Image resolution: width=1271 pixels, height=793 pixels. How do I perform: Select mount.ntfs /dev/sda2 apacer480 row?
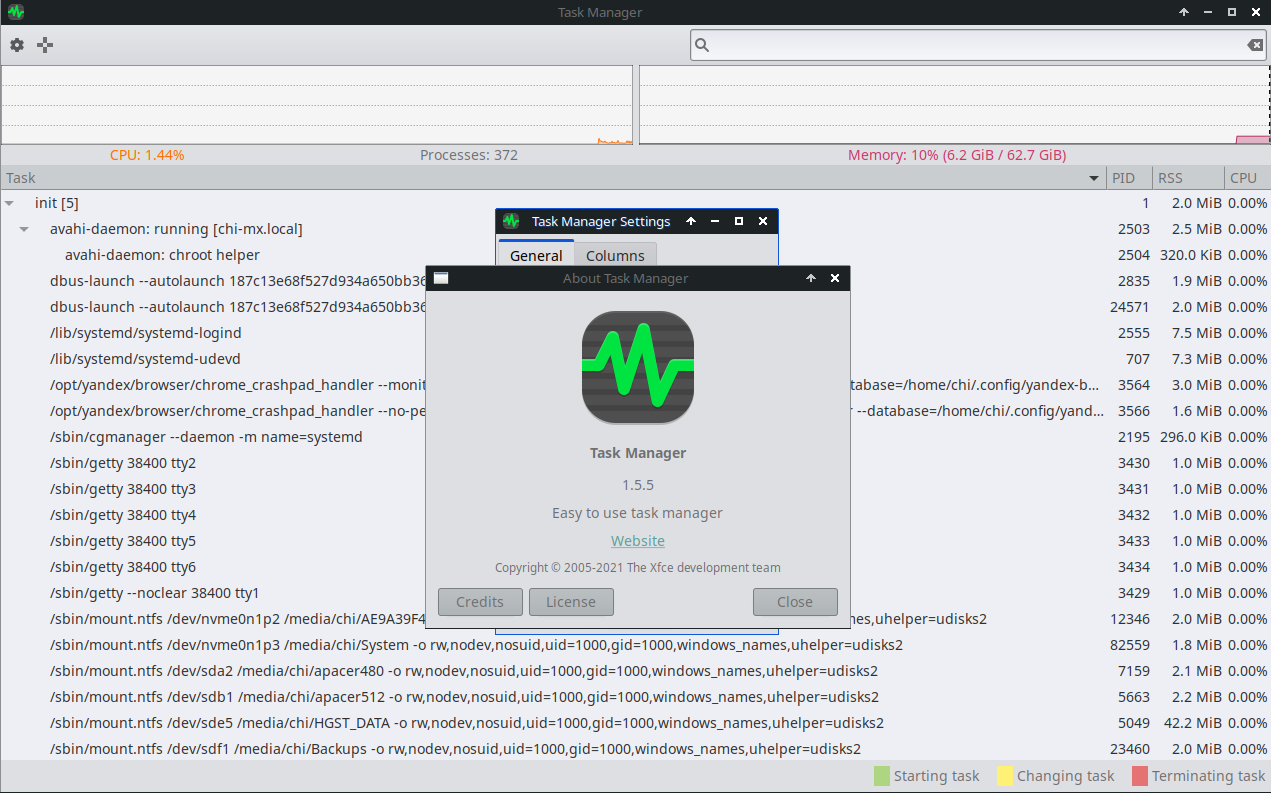point(635,671)
